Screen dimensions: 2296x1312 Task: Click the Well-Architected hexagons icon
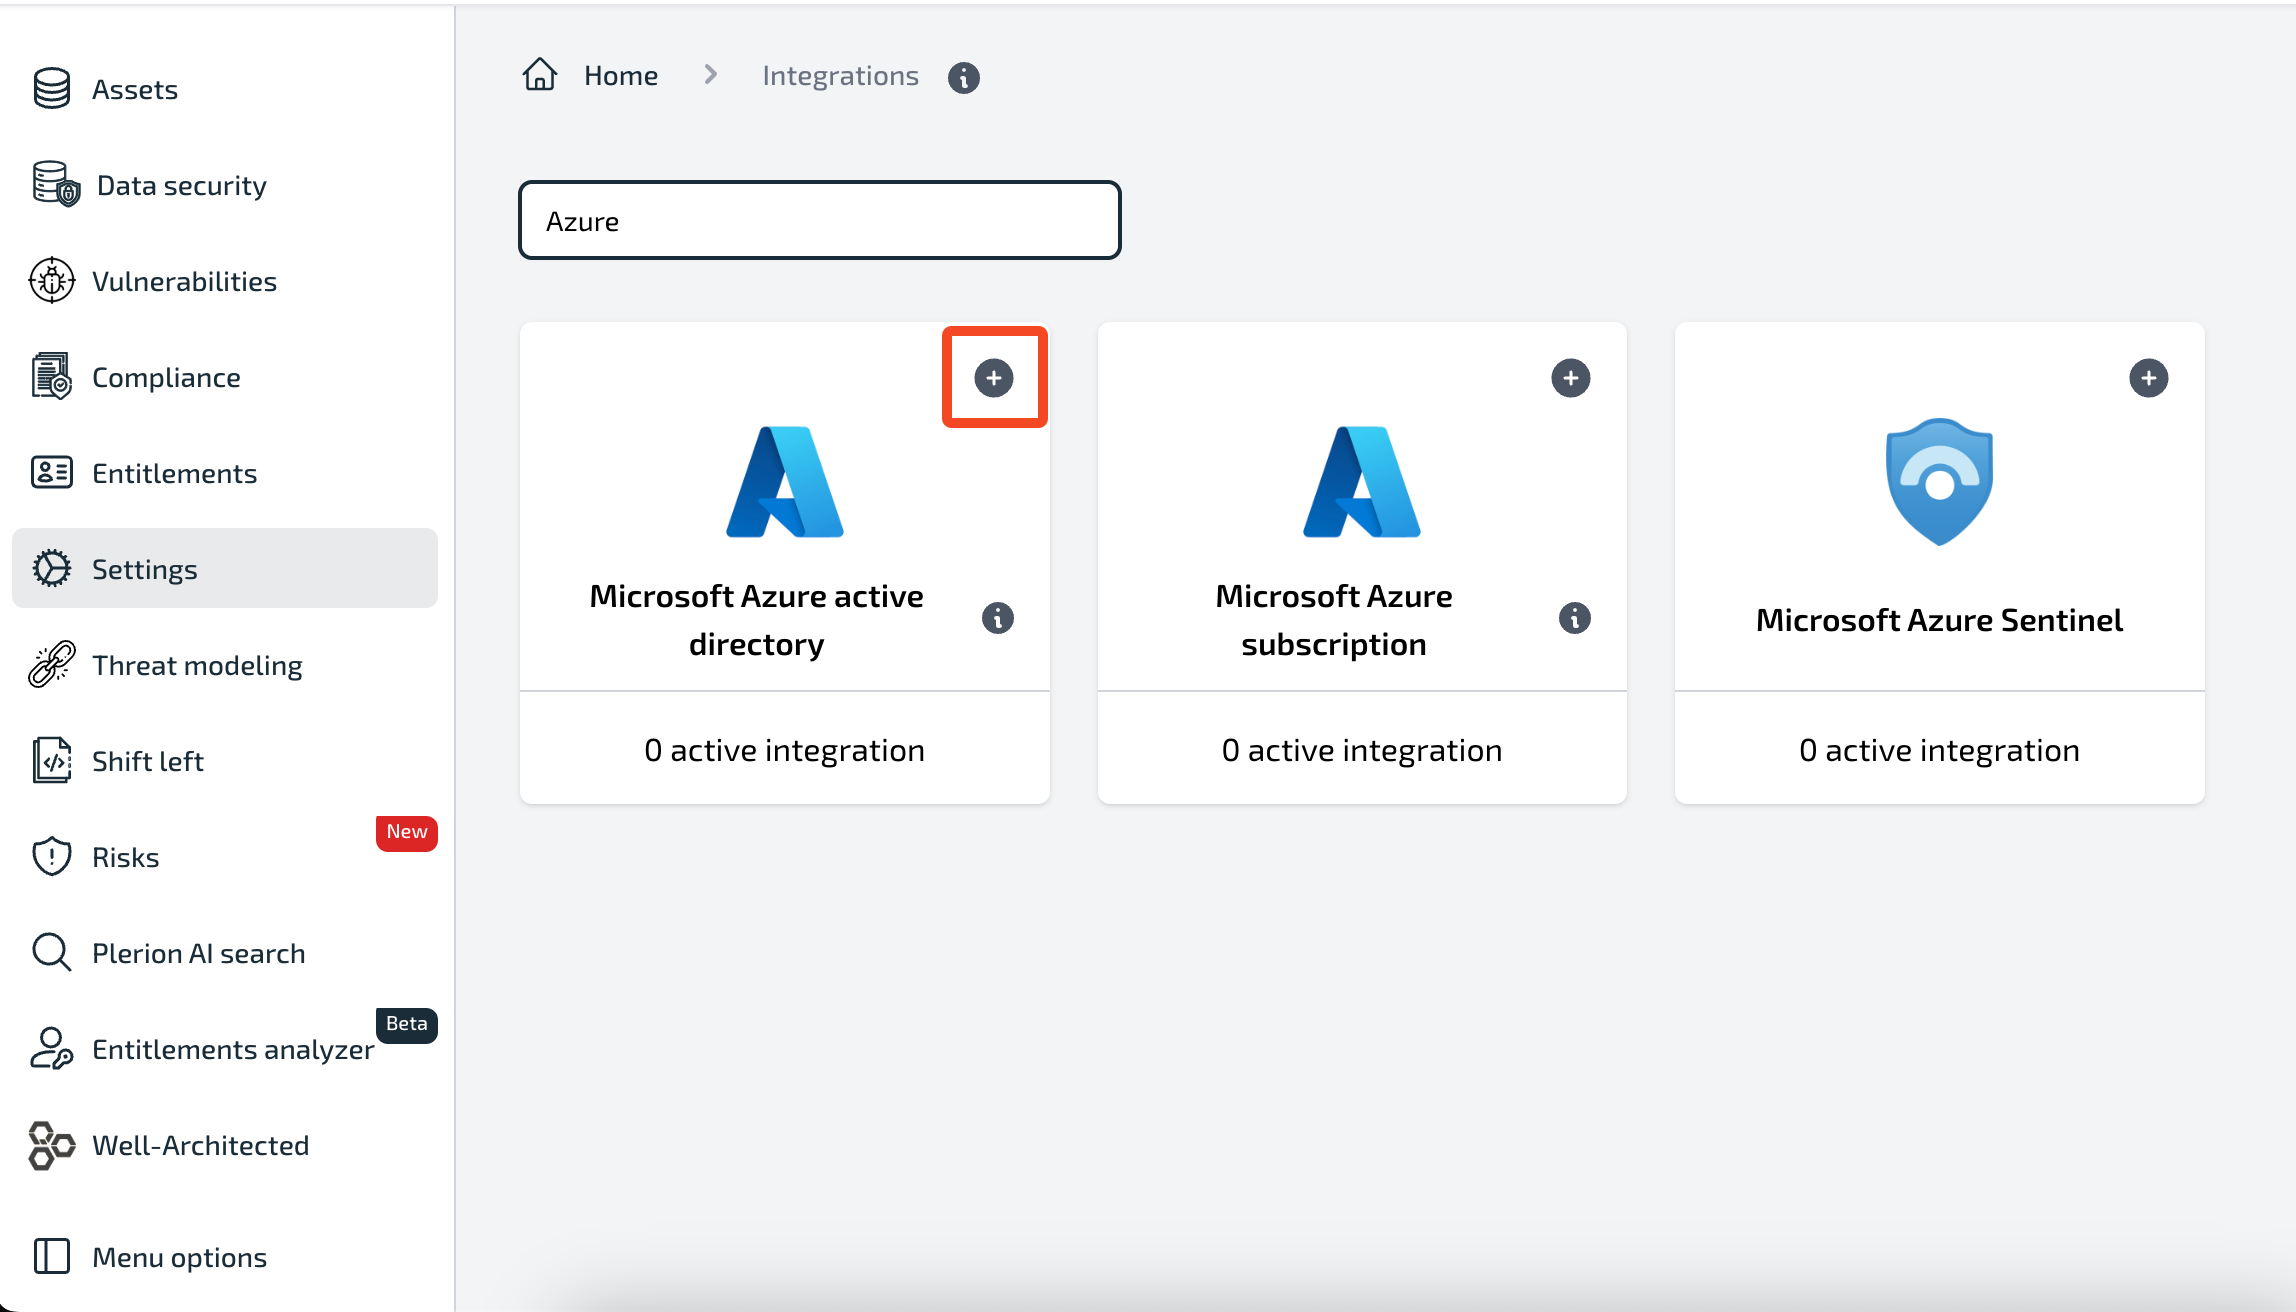coord(52,1145)
